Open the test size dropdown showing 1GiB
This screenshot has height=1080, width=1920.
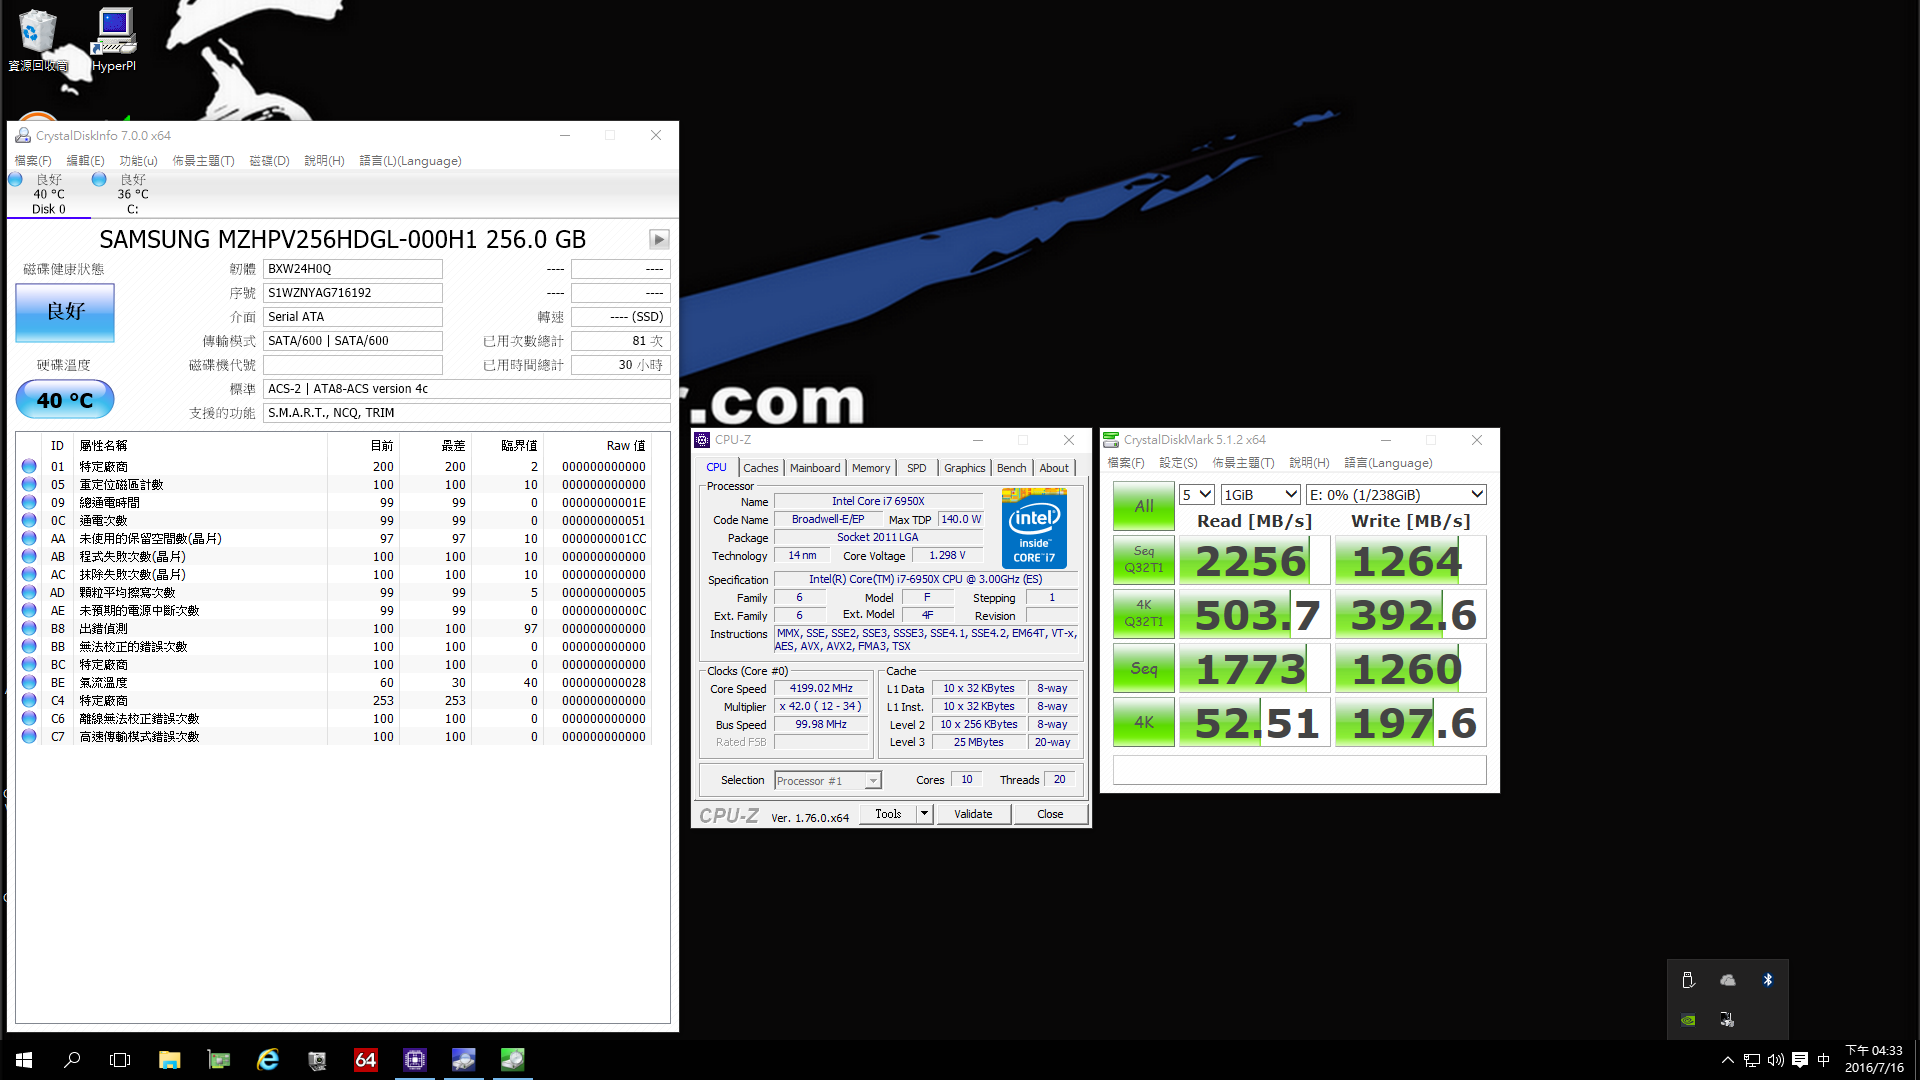(x=1260, y=495)
